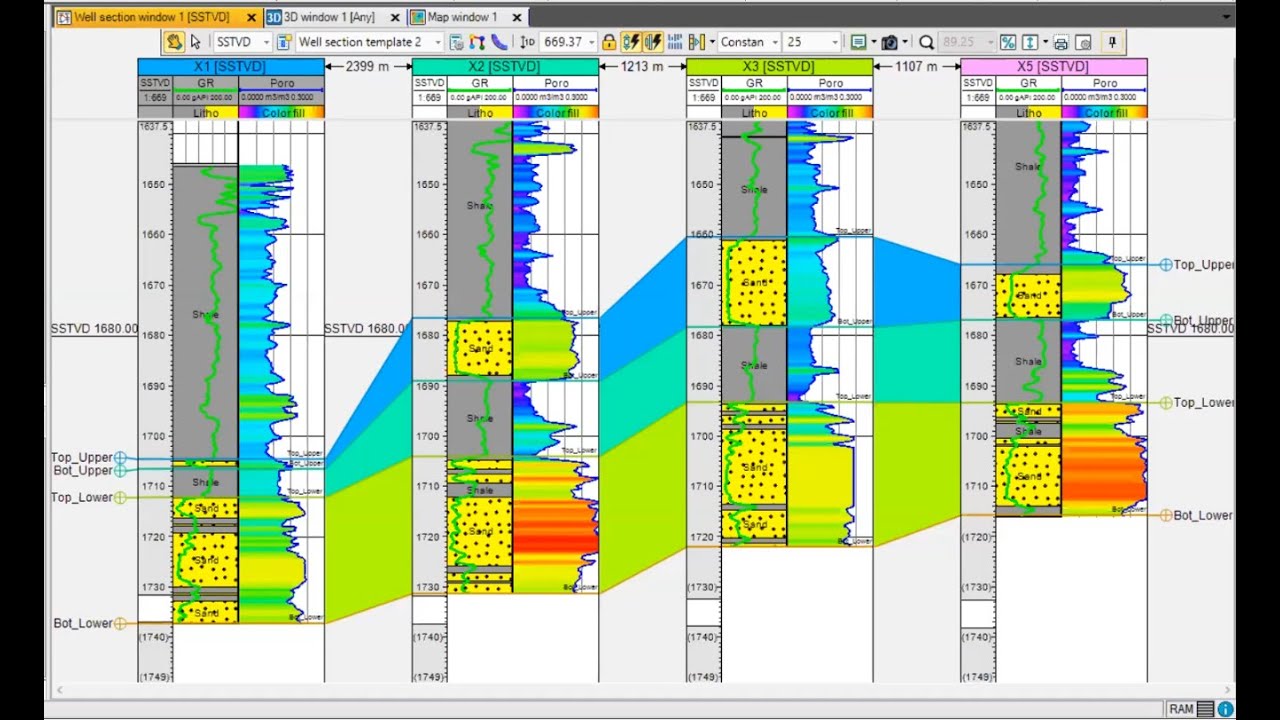The height and width of the screenshot is (720, 1280).
Task: Close the Well section window 1 tab
Action: coord(251,17)
